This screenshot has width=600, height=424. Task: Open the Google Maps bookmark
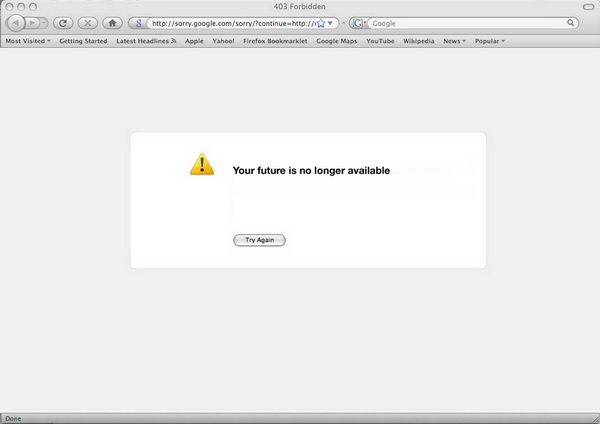pos(337,41)
